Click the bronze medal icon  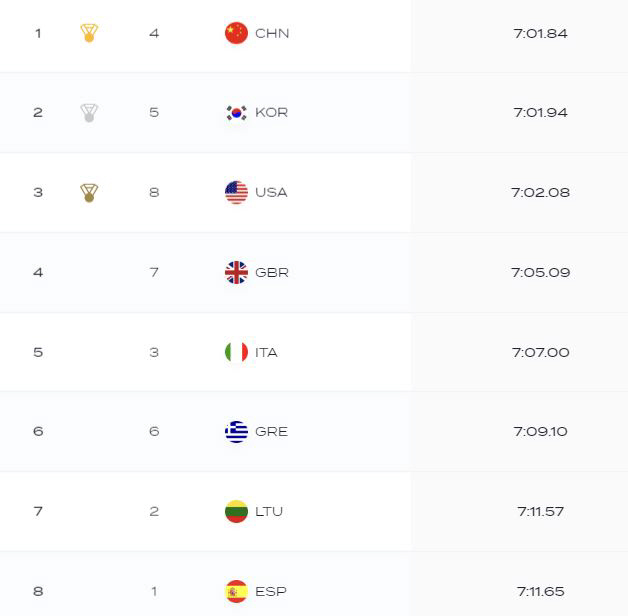[x=89, y=193]
